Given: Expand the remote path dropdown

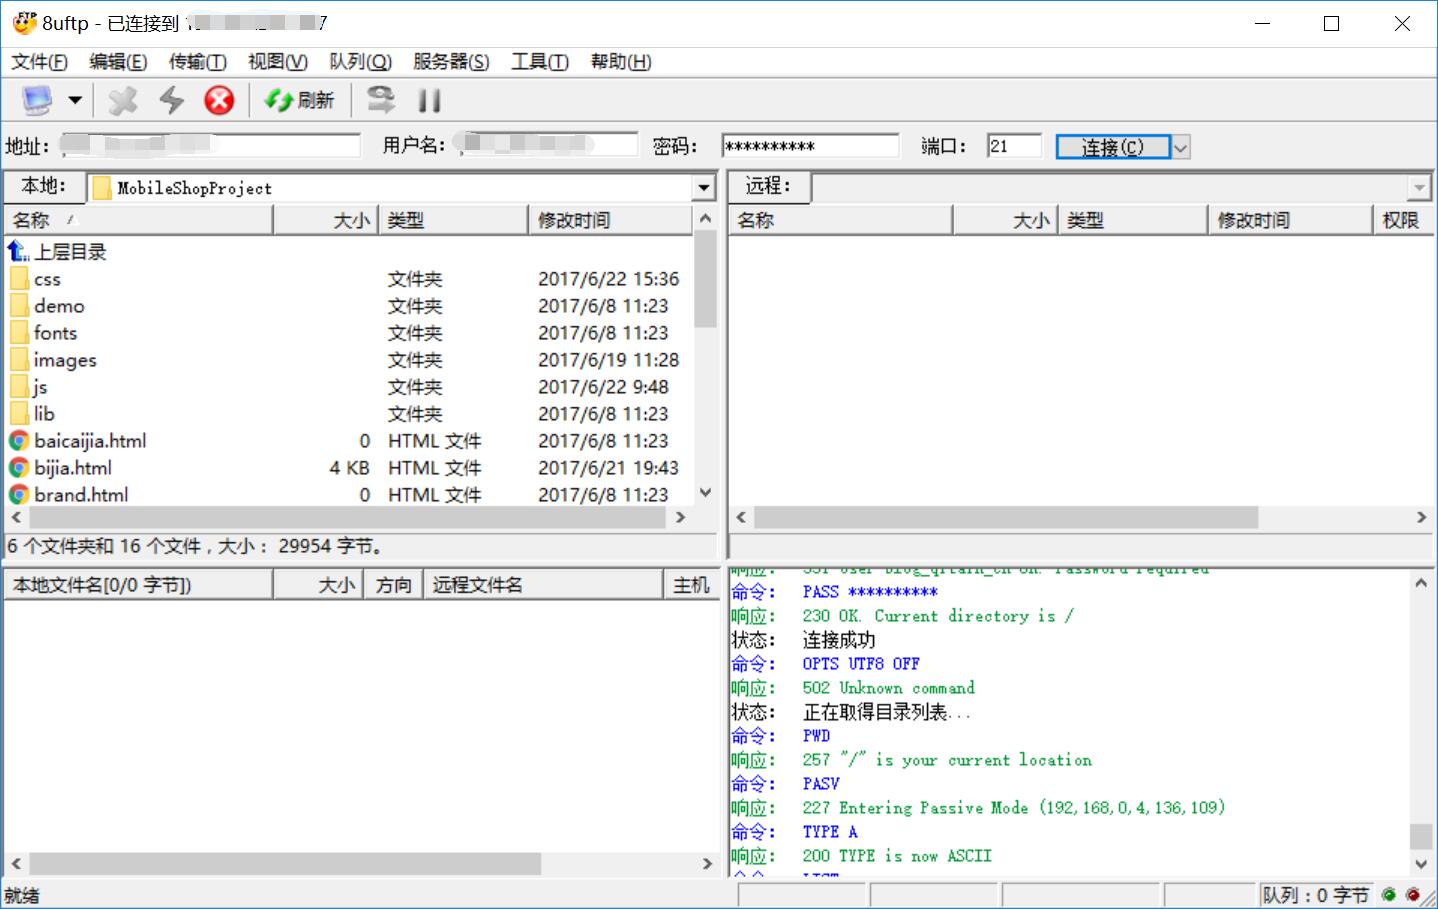Looking at the screenshot, I should pyautogui.click(x=1419, y=188).
